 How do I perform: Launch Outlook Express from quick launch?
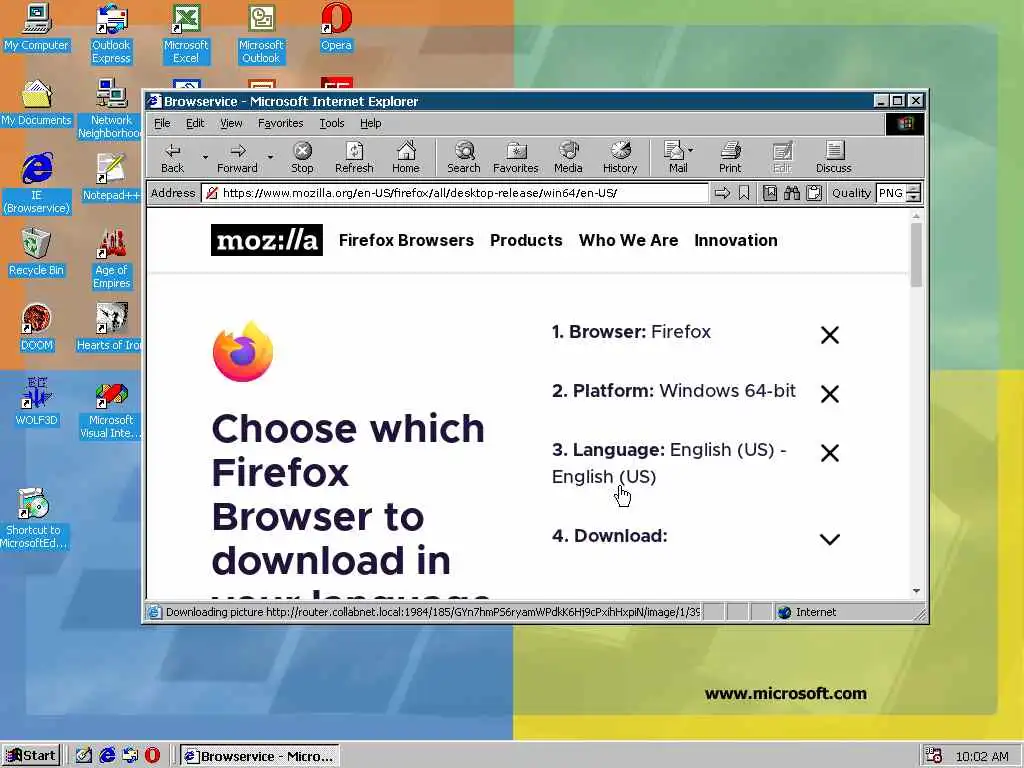click(x=130, y=756)
